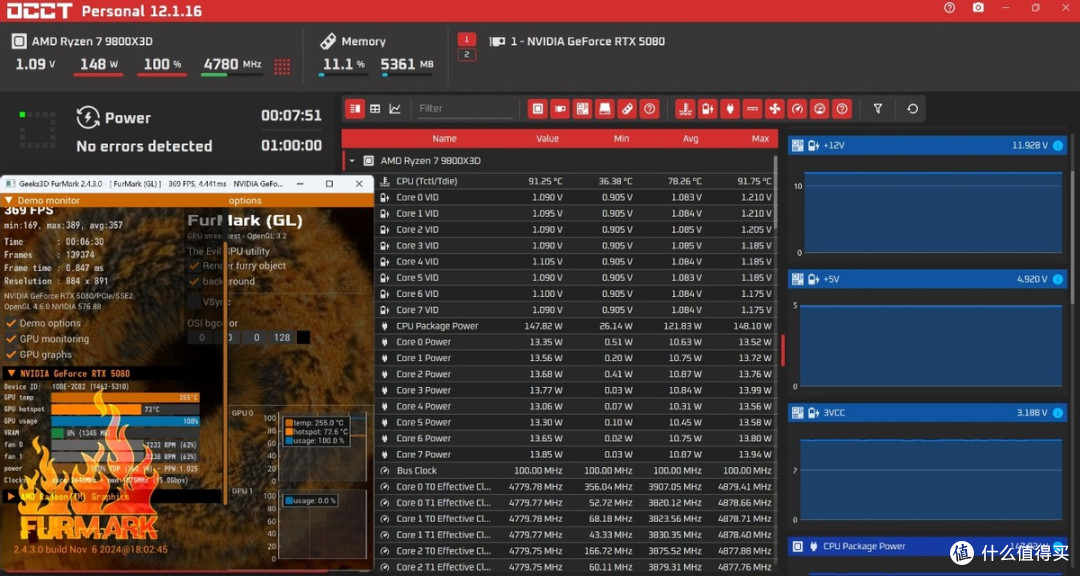Sort sensors by the Avg column
The image size is (1080, 576).
[x=690, y=138]
